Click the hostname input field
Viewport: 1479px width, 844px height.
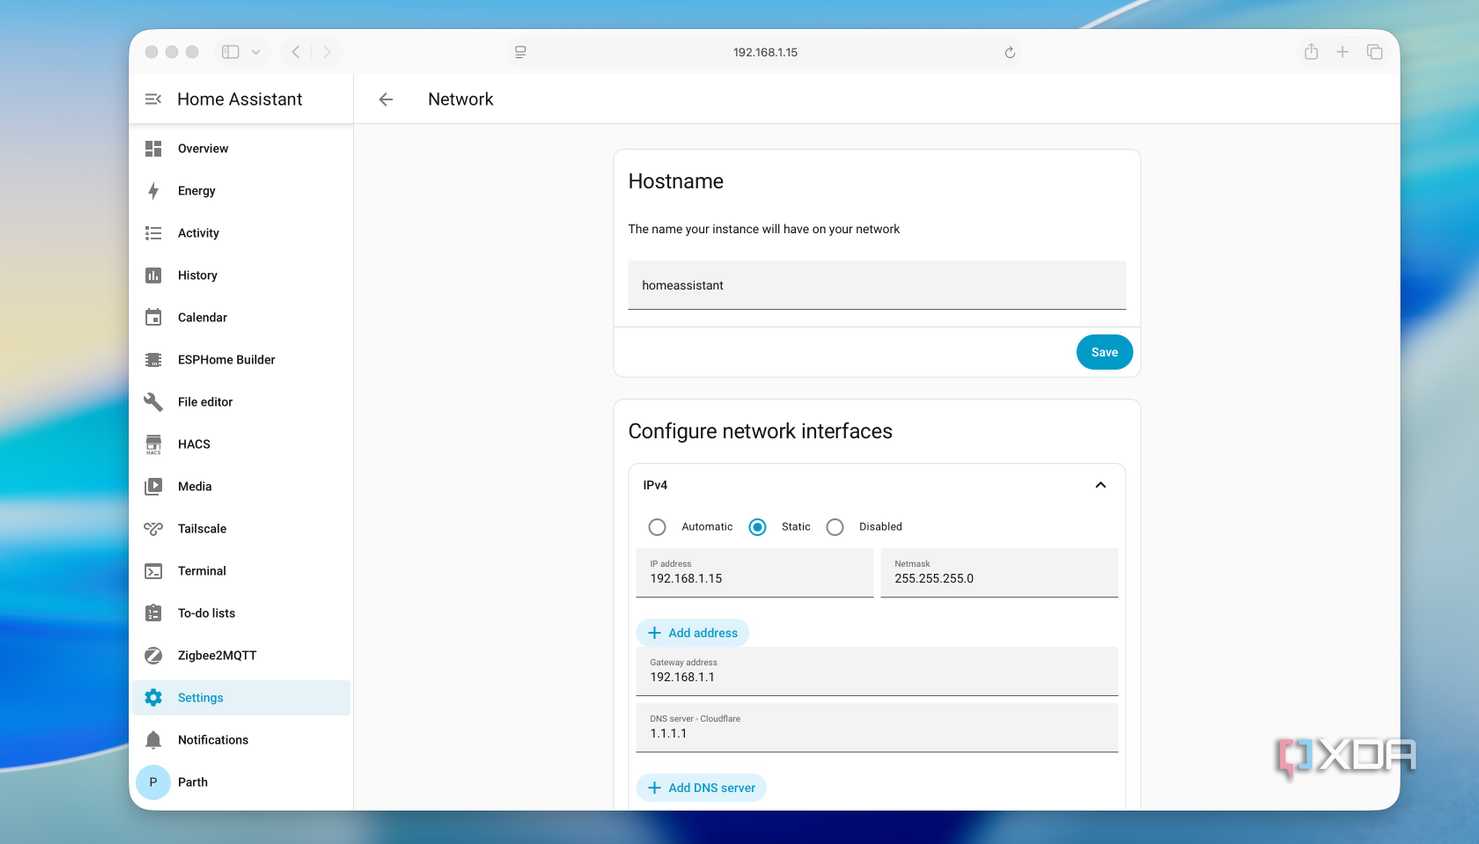click(877, 285)
